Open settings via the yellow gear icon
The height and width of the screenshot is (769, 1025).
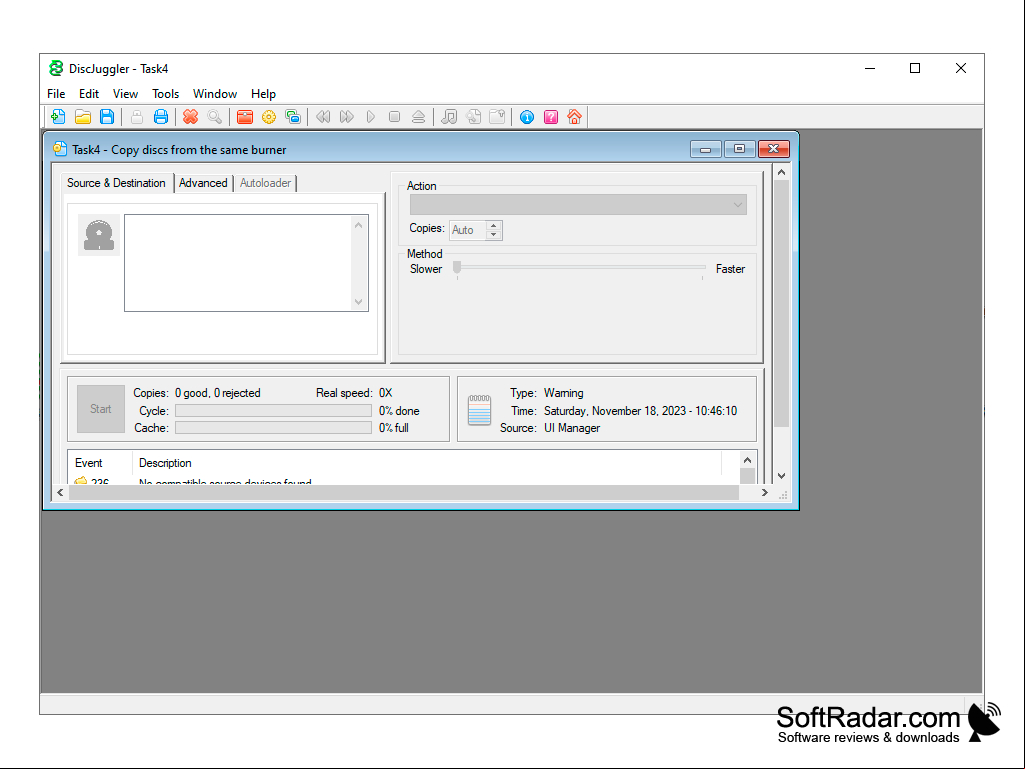click(269, 117)
